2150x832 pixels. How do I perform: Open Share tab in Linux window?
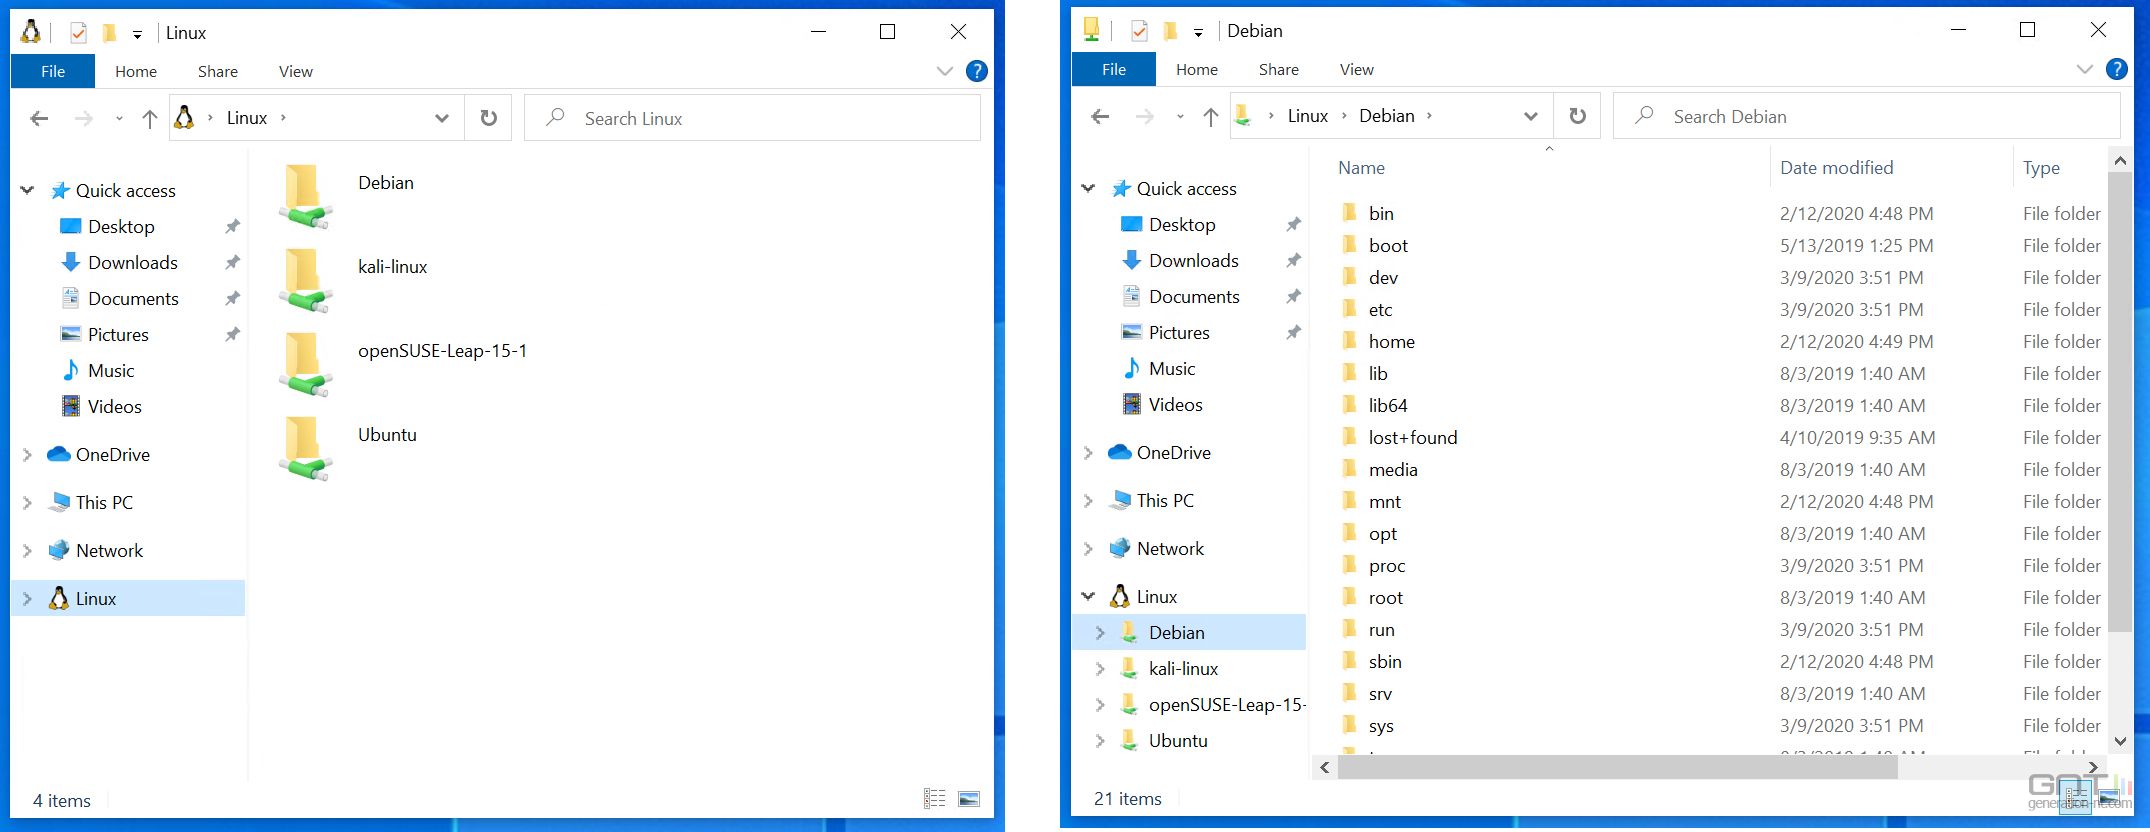(218, 71)
